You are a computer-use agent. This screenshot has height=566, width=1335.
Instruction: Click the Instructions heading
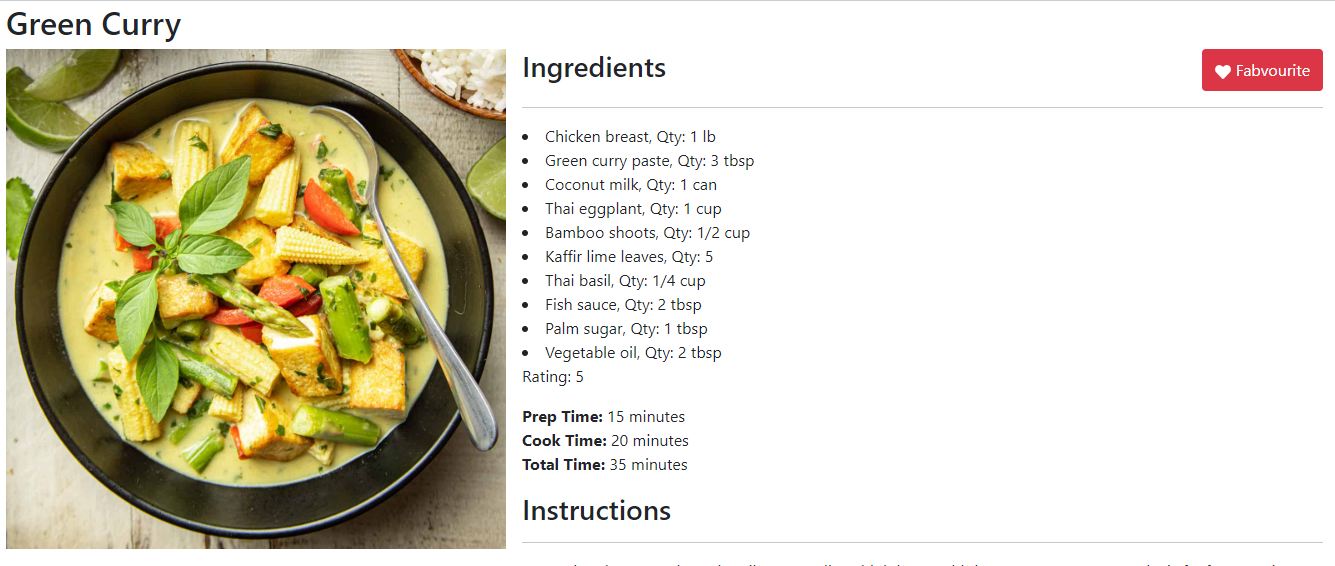(x=596, y=511)
